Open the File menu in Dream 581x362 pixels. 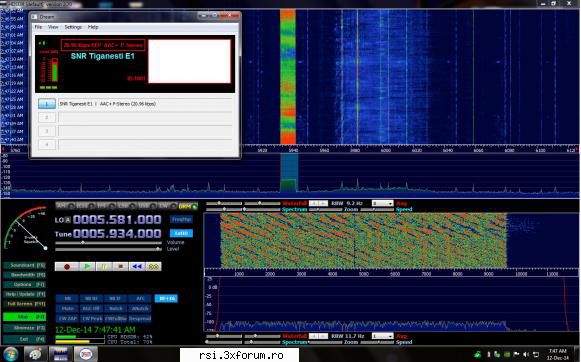pyautogui.click(x=38, y=27)
